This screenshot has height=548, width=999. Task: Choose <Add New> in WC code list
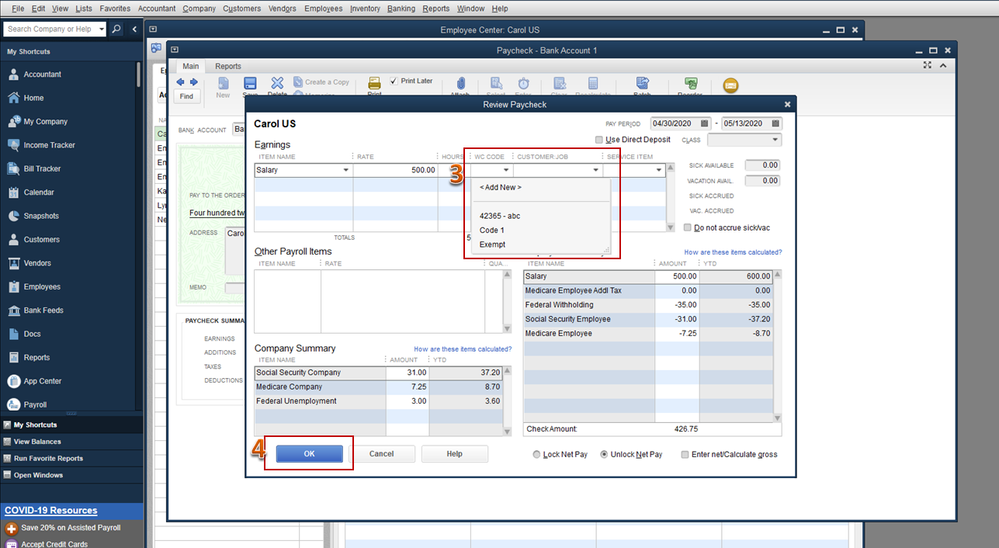[x=500, y=187]
